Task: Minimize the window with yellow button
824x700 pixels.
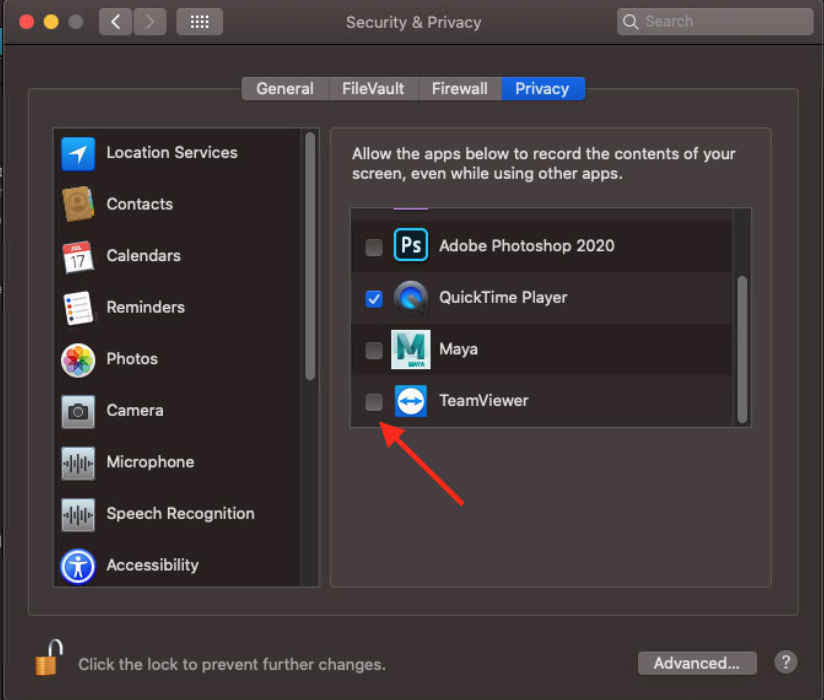Action: (51, 22)
